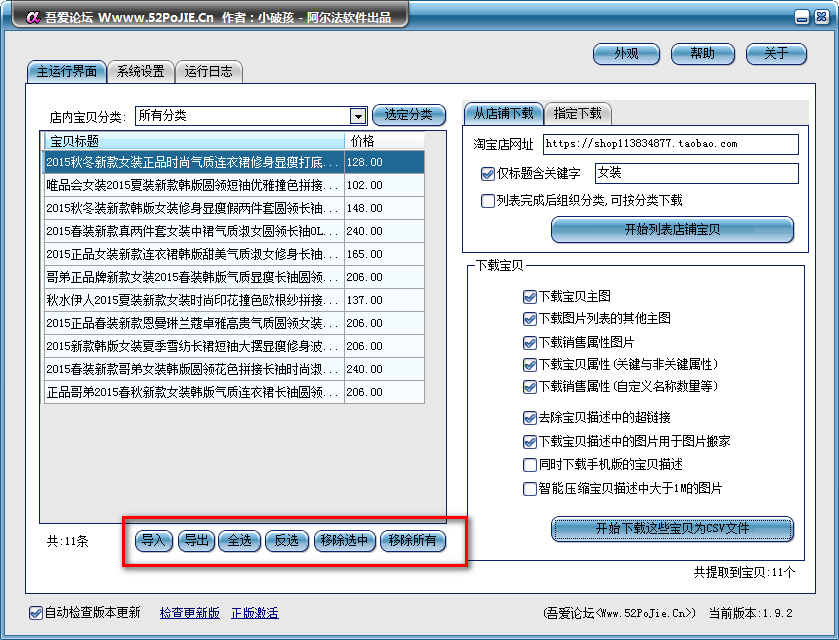This screenshot has width=839, height=640.
Task: Toggle 下载图片列表的其他主图 checkbox
Action: coord(529,319)
